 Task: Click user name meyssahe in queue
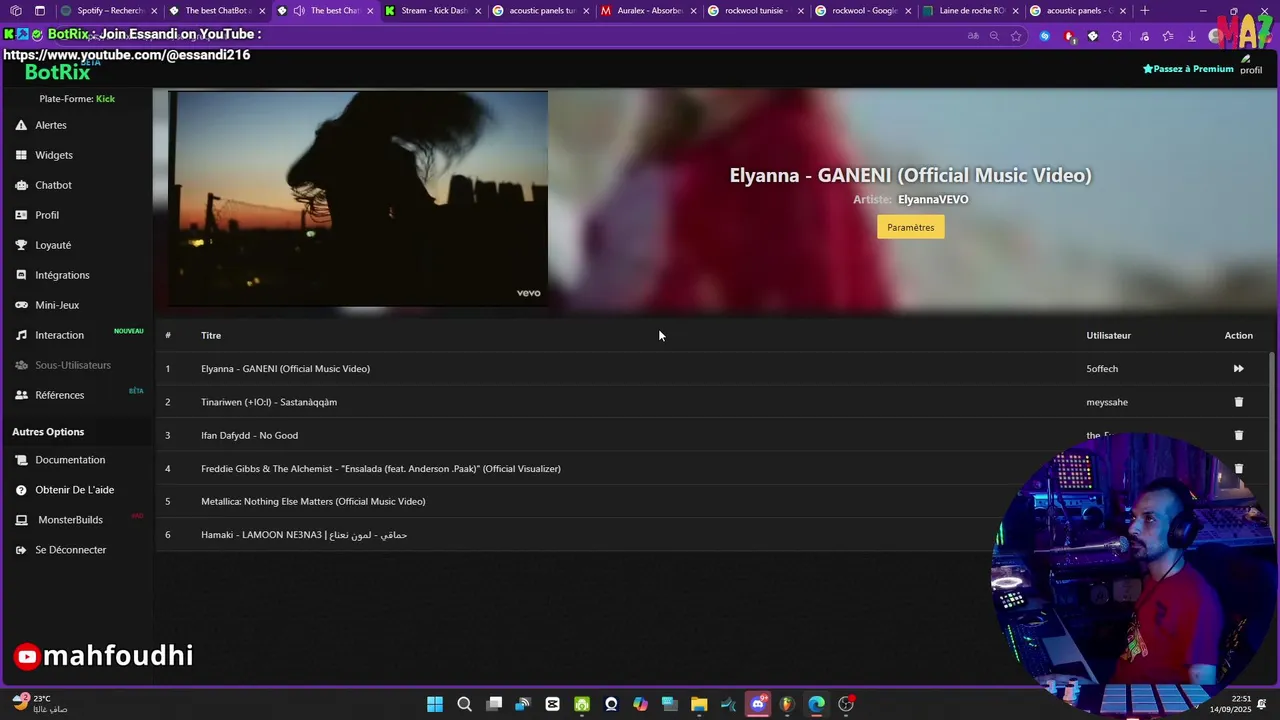coord(1107,402)
